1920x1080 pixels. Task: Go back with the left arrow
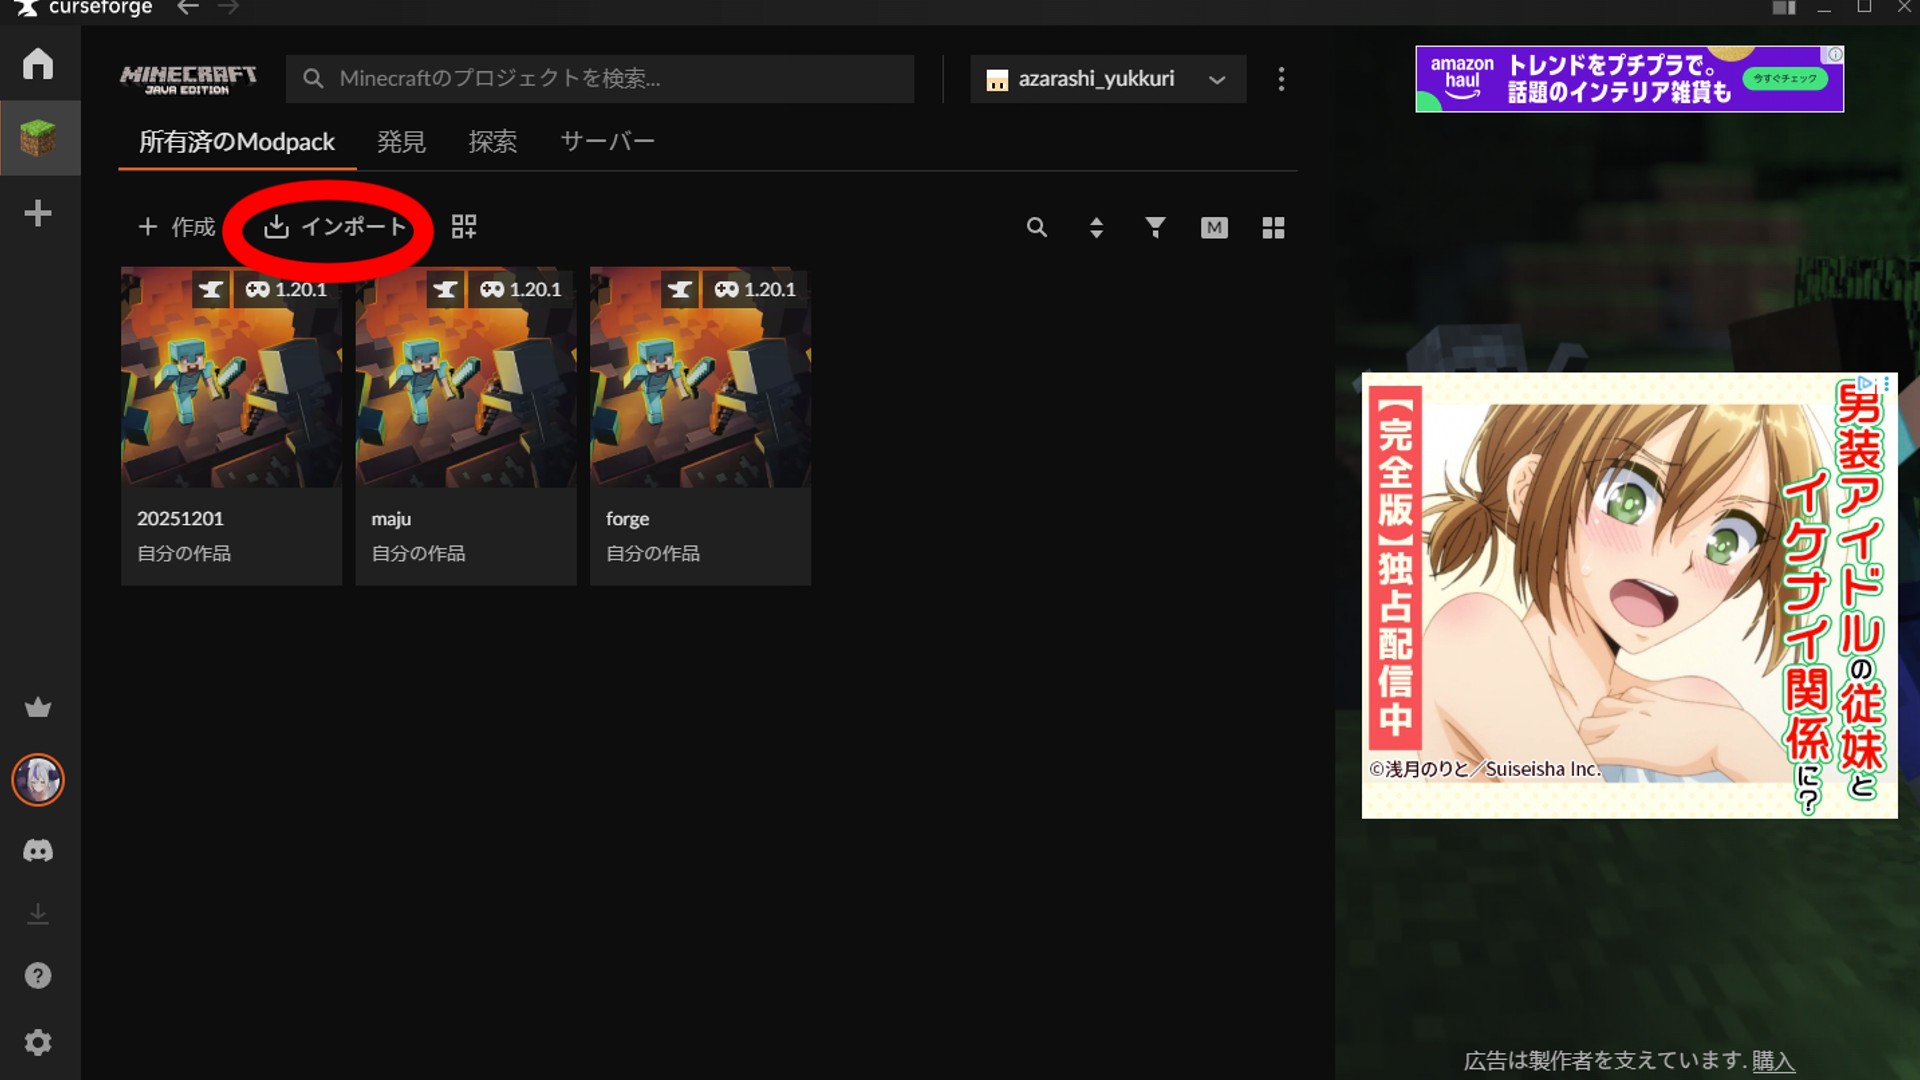pyautogui.click(x=188, y=8)
